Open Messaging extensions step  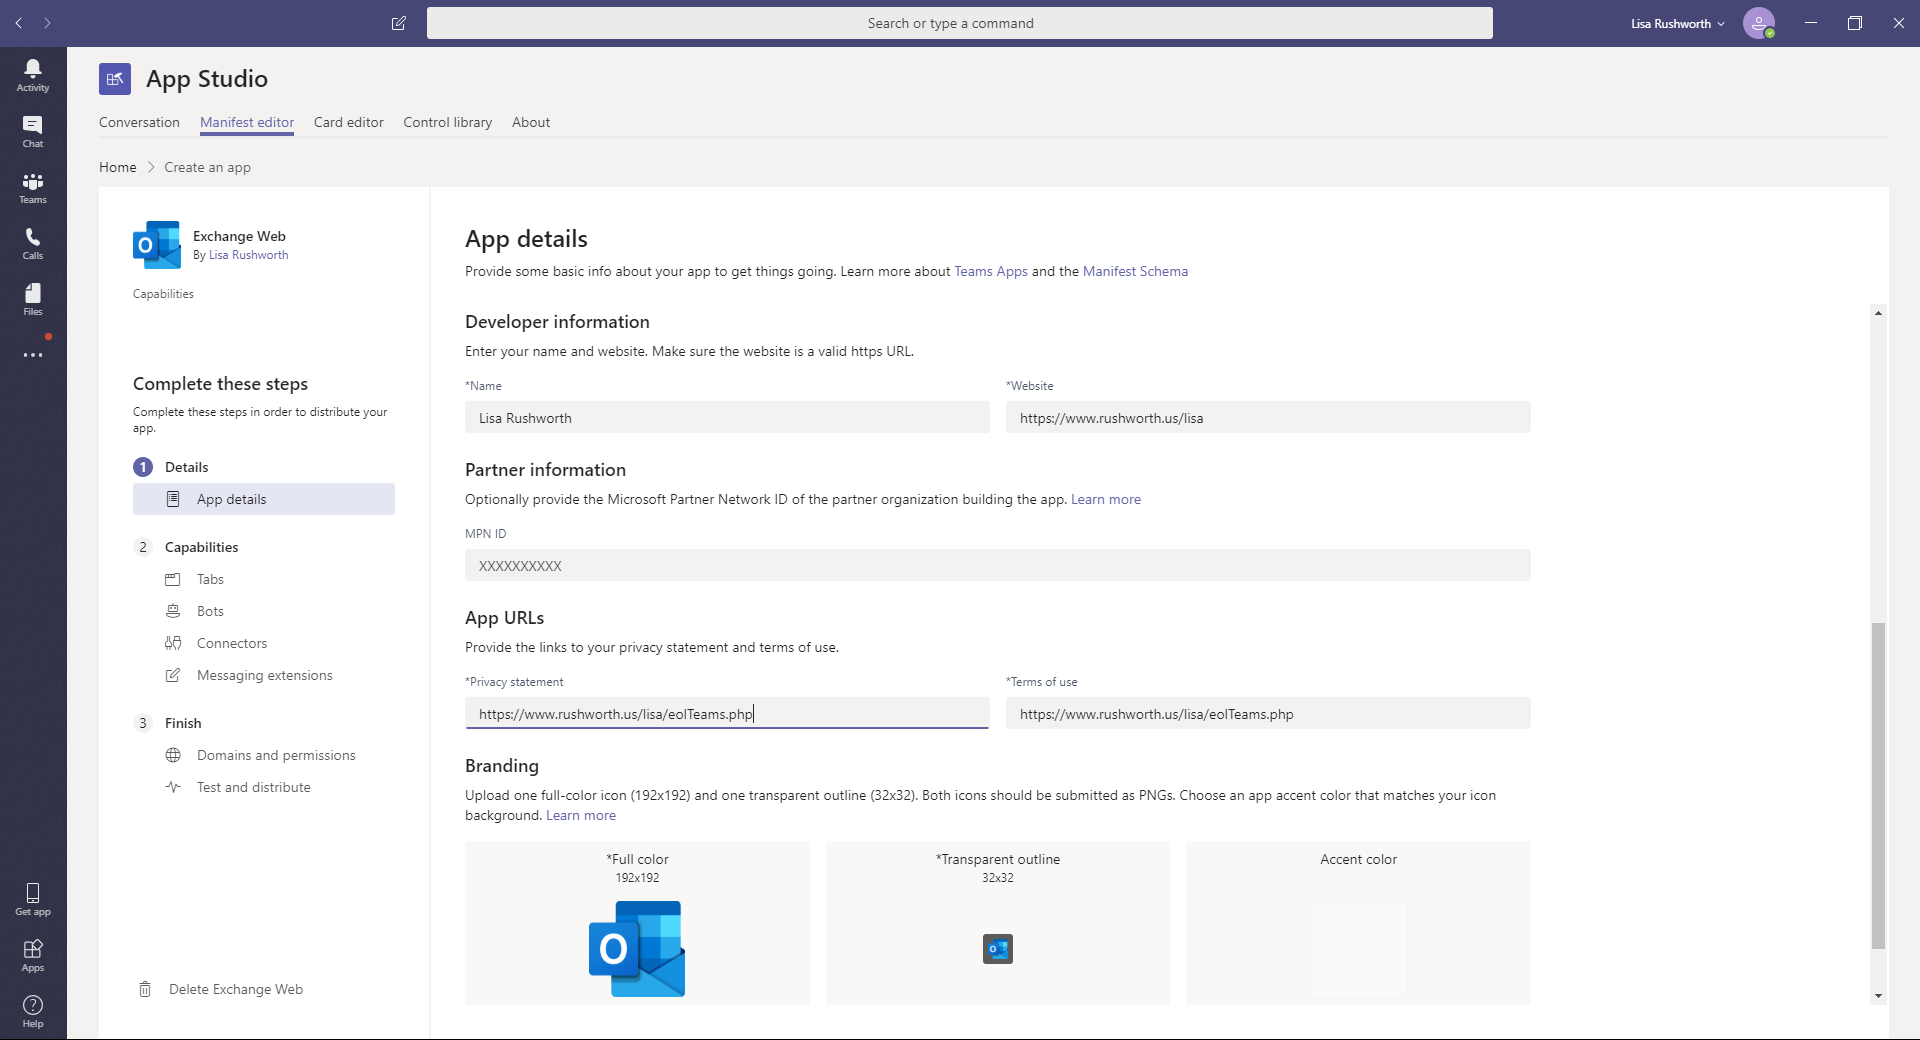tap(265, 675)
